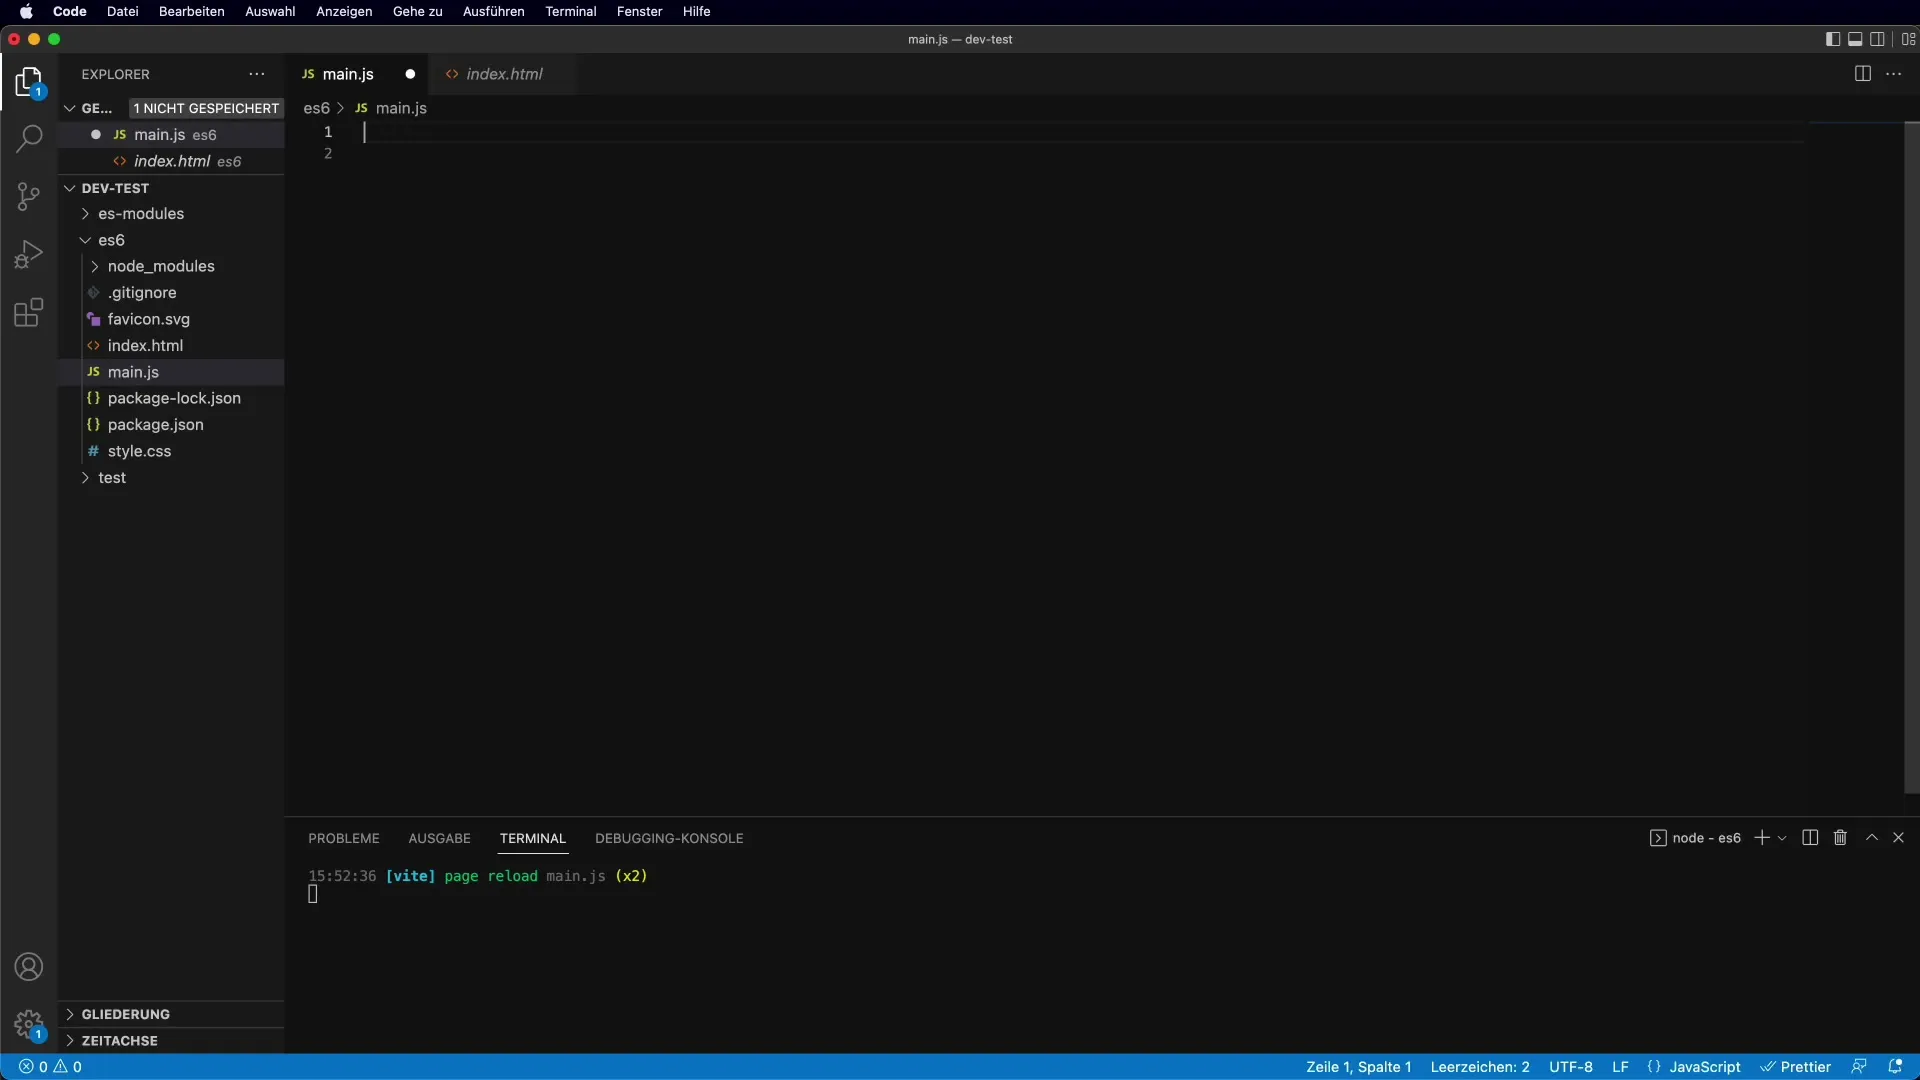Open the Source Control view
The width and height of the screenshot is (1920, 1080).
tap(29, 196)
